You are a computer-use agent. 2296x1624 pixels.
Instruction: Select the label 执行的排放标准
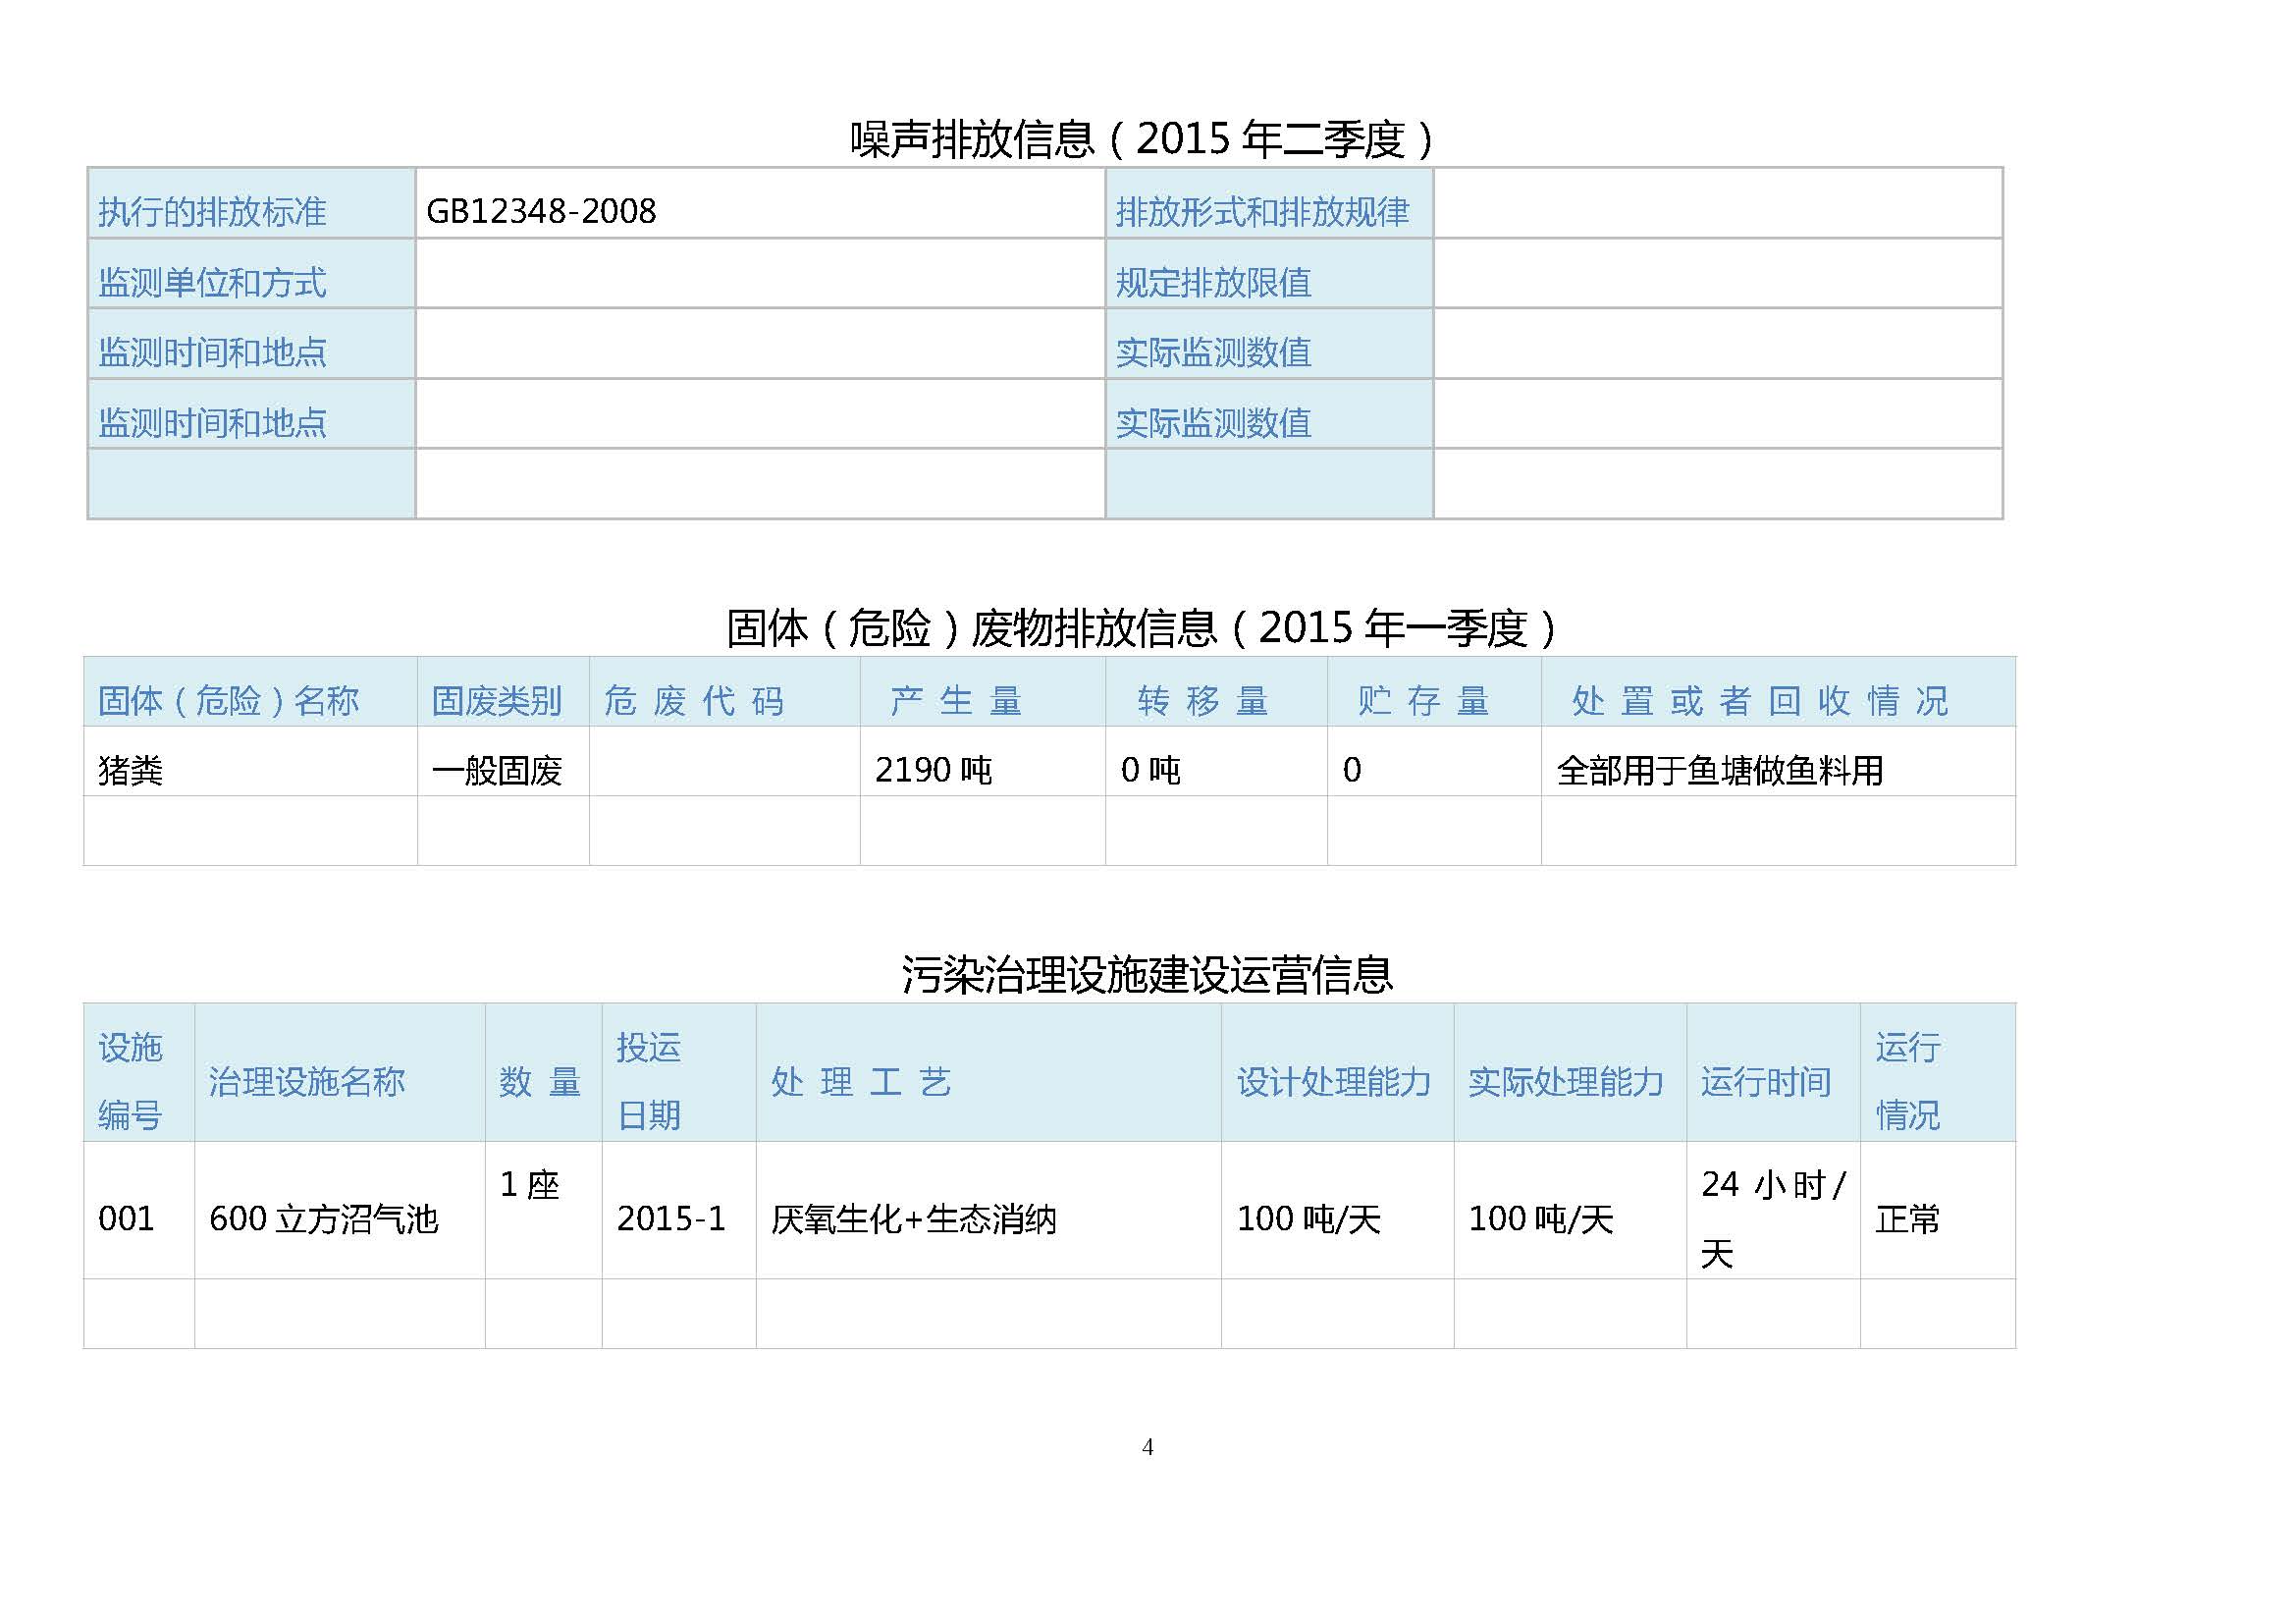tap(212, 211)
